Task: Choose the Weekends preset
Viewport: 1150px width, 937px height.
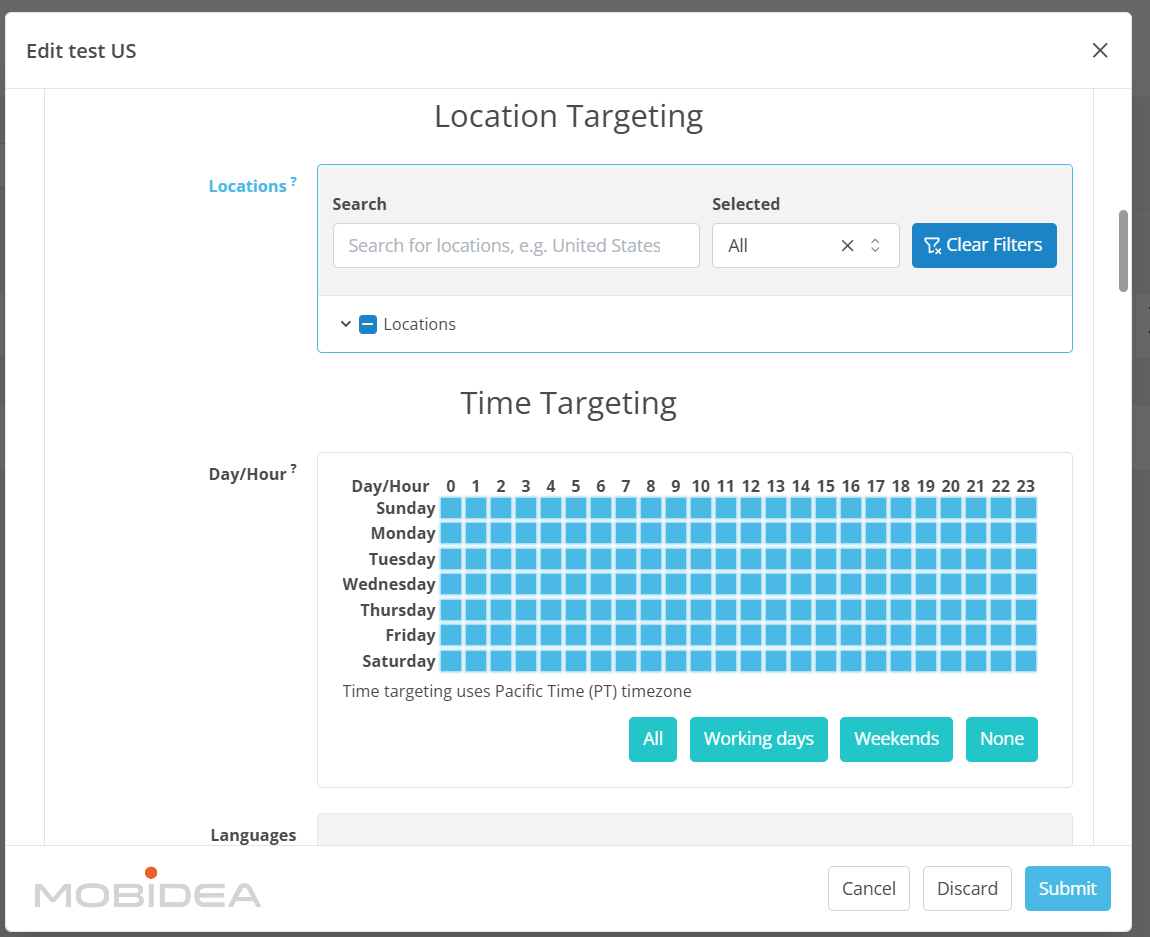Action: pos(896,739)
